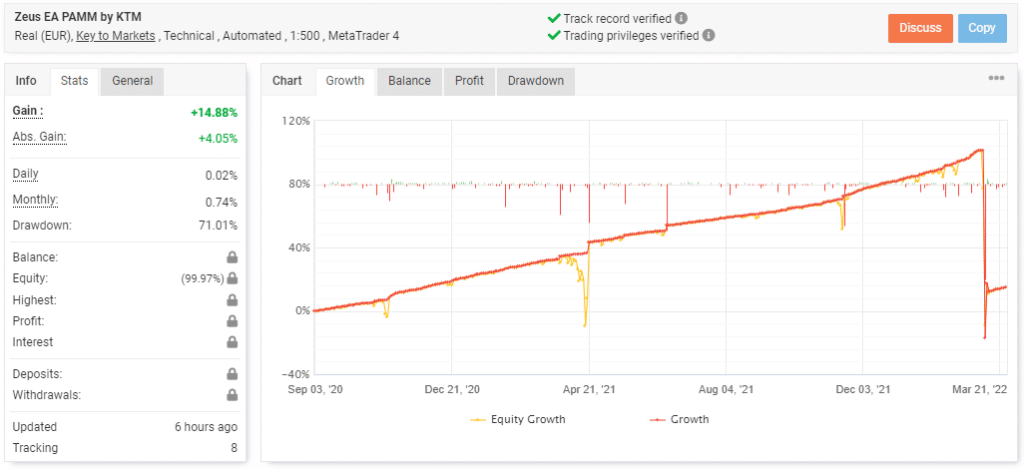Select the Balance chart tab
This screenshot has height=469, width=1024.
tap(409, 81)
